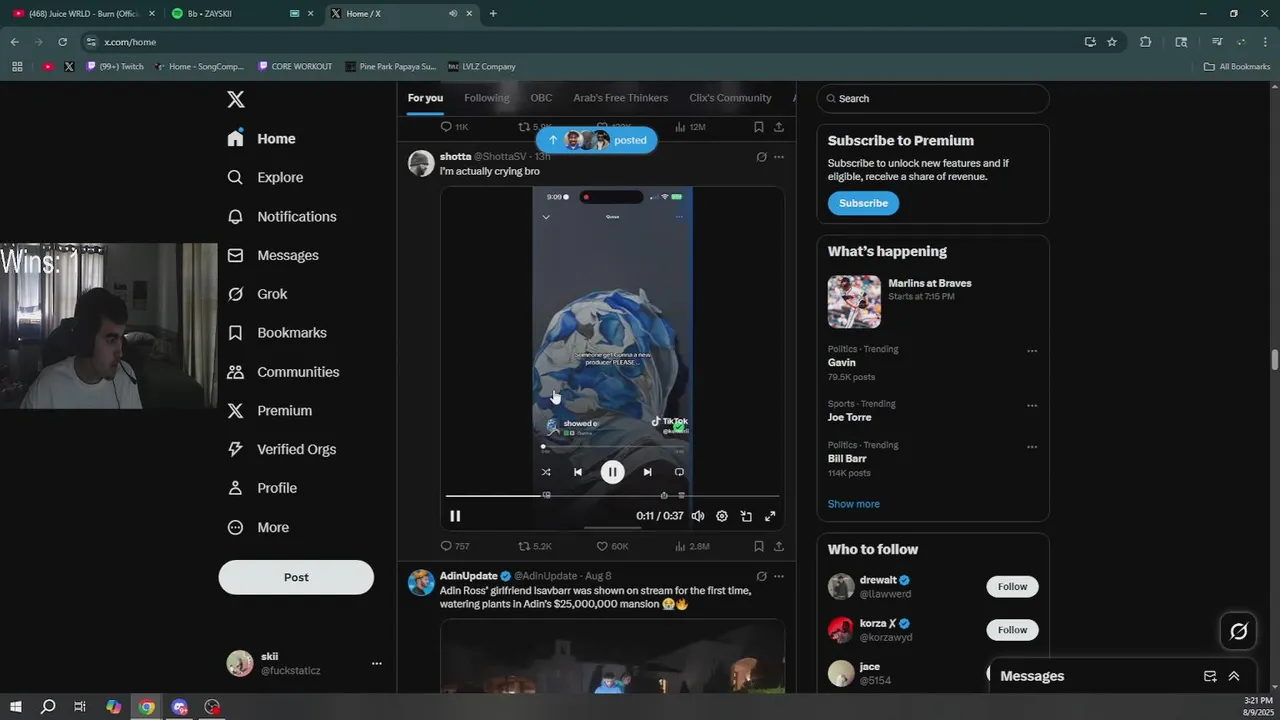This screenshot has width=1280, height=720.
Task: Open options for the Bill Barr trend
Action: point(1032,447)
